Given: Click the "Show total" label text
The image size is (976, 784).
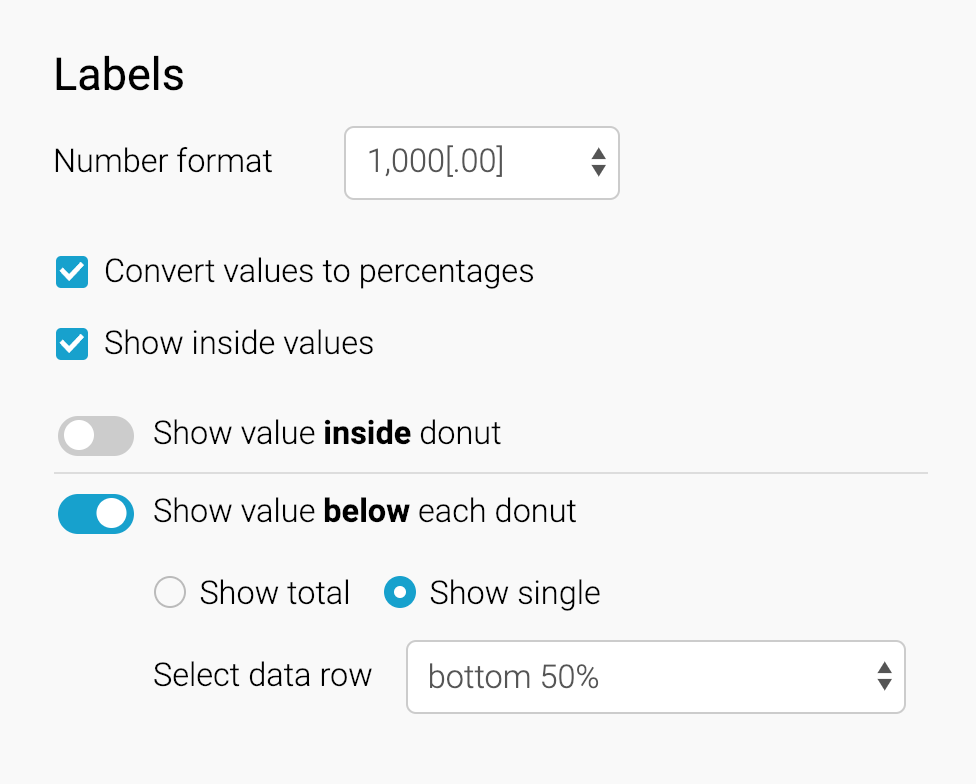Looking at the screenshot, I should 275,593.
